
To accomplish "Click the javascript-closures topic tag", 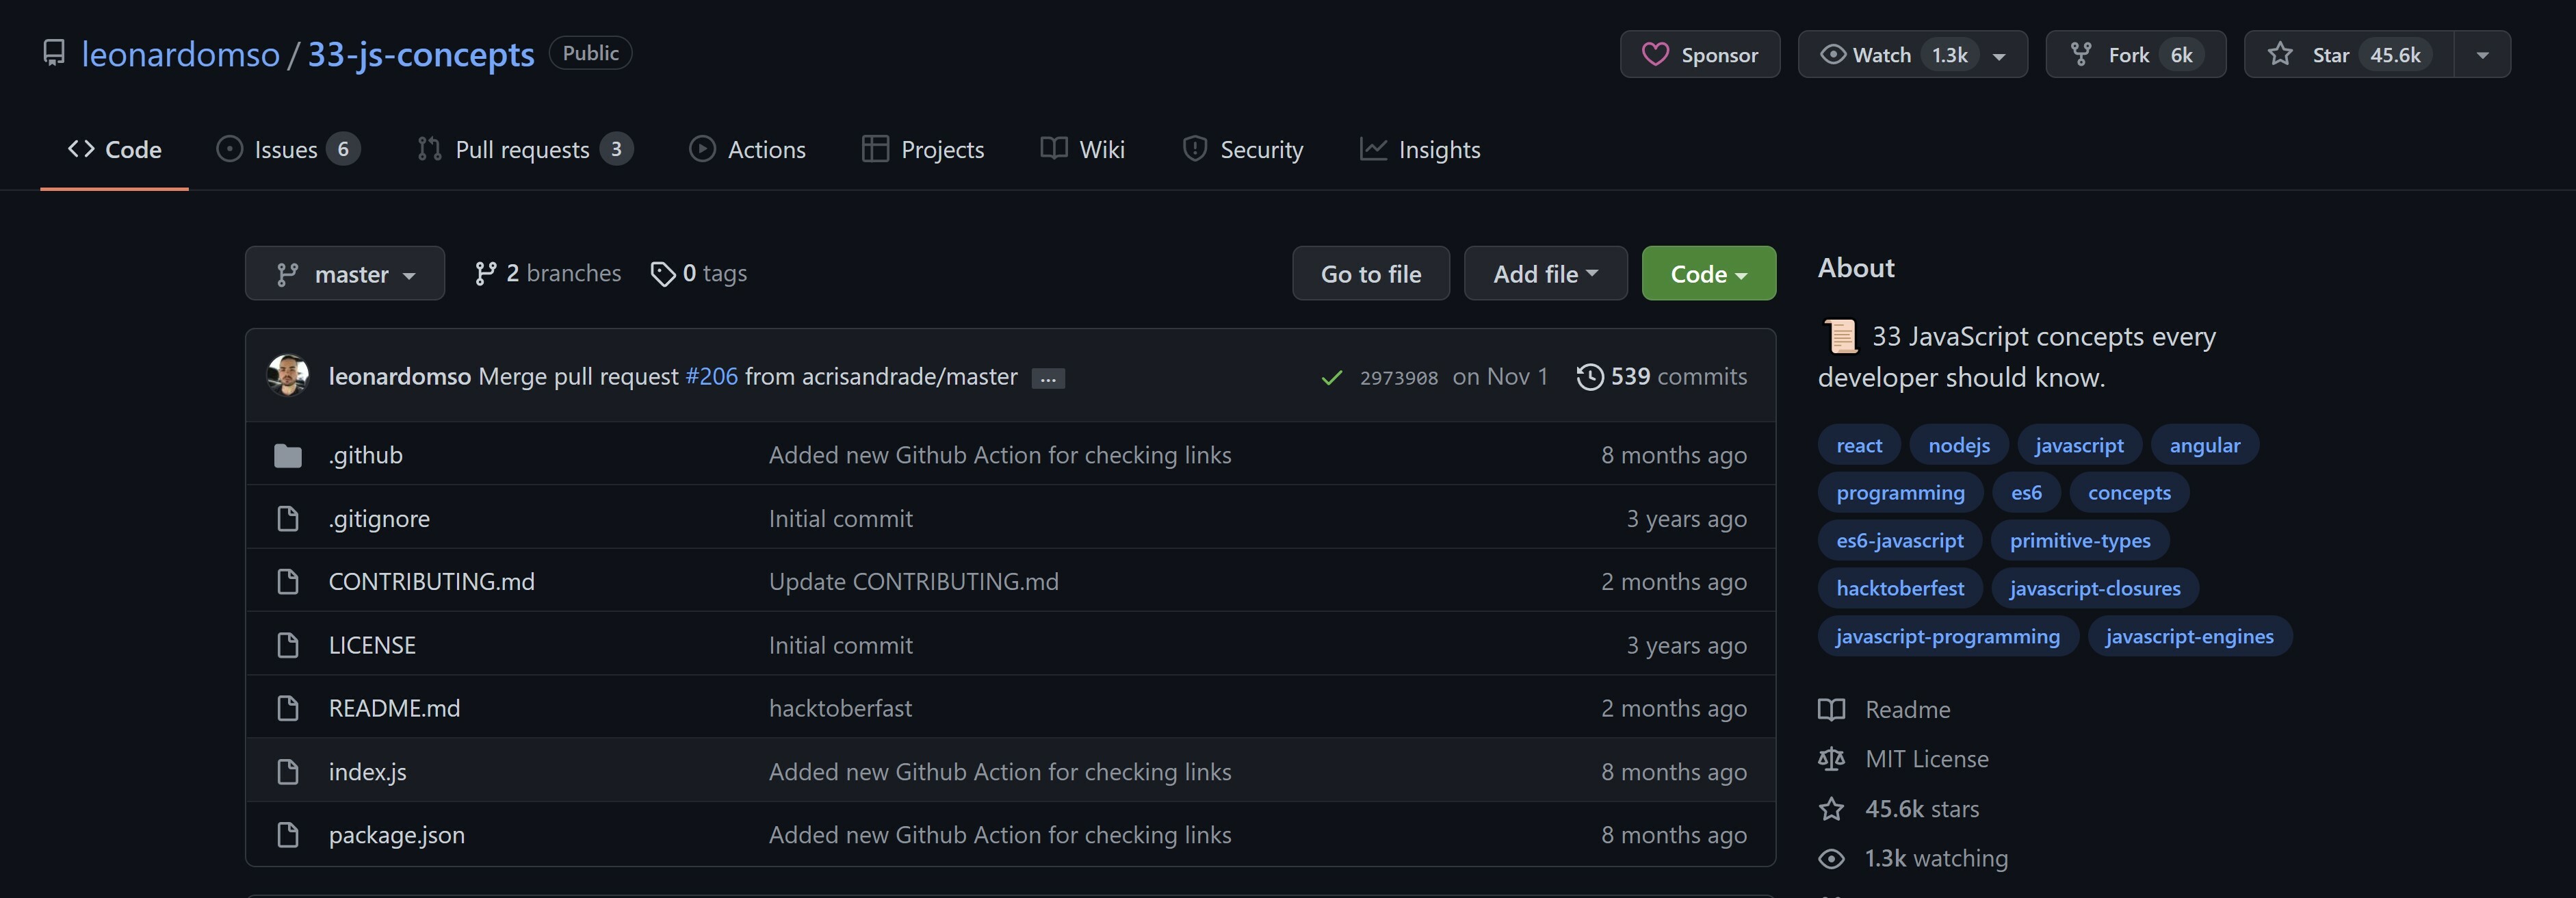I will click(x=2094, y=588).
